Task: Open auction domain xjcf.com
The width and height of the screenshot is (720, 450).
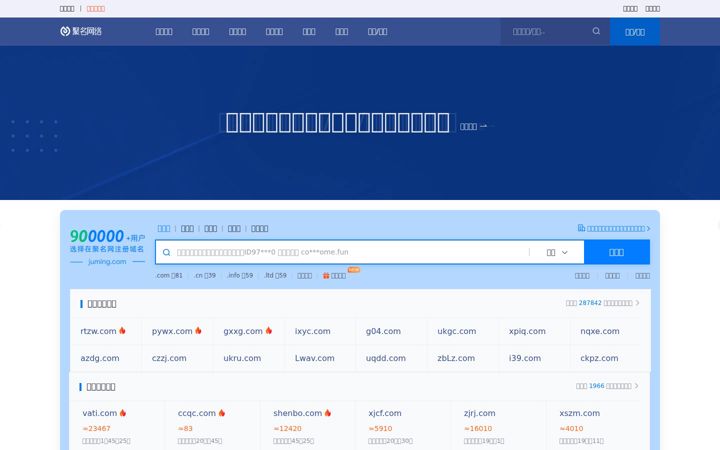Action: pyautogui.click(x=385, y=413)
